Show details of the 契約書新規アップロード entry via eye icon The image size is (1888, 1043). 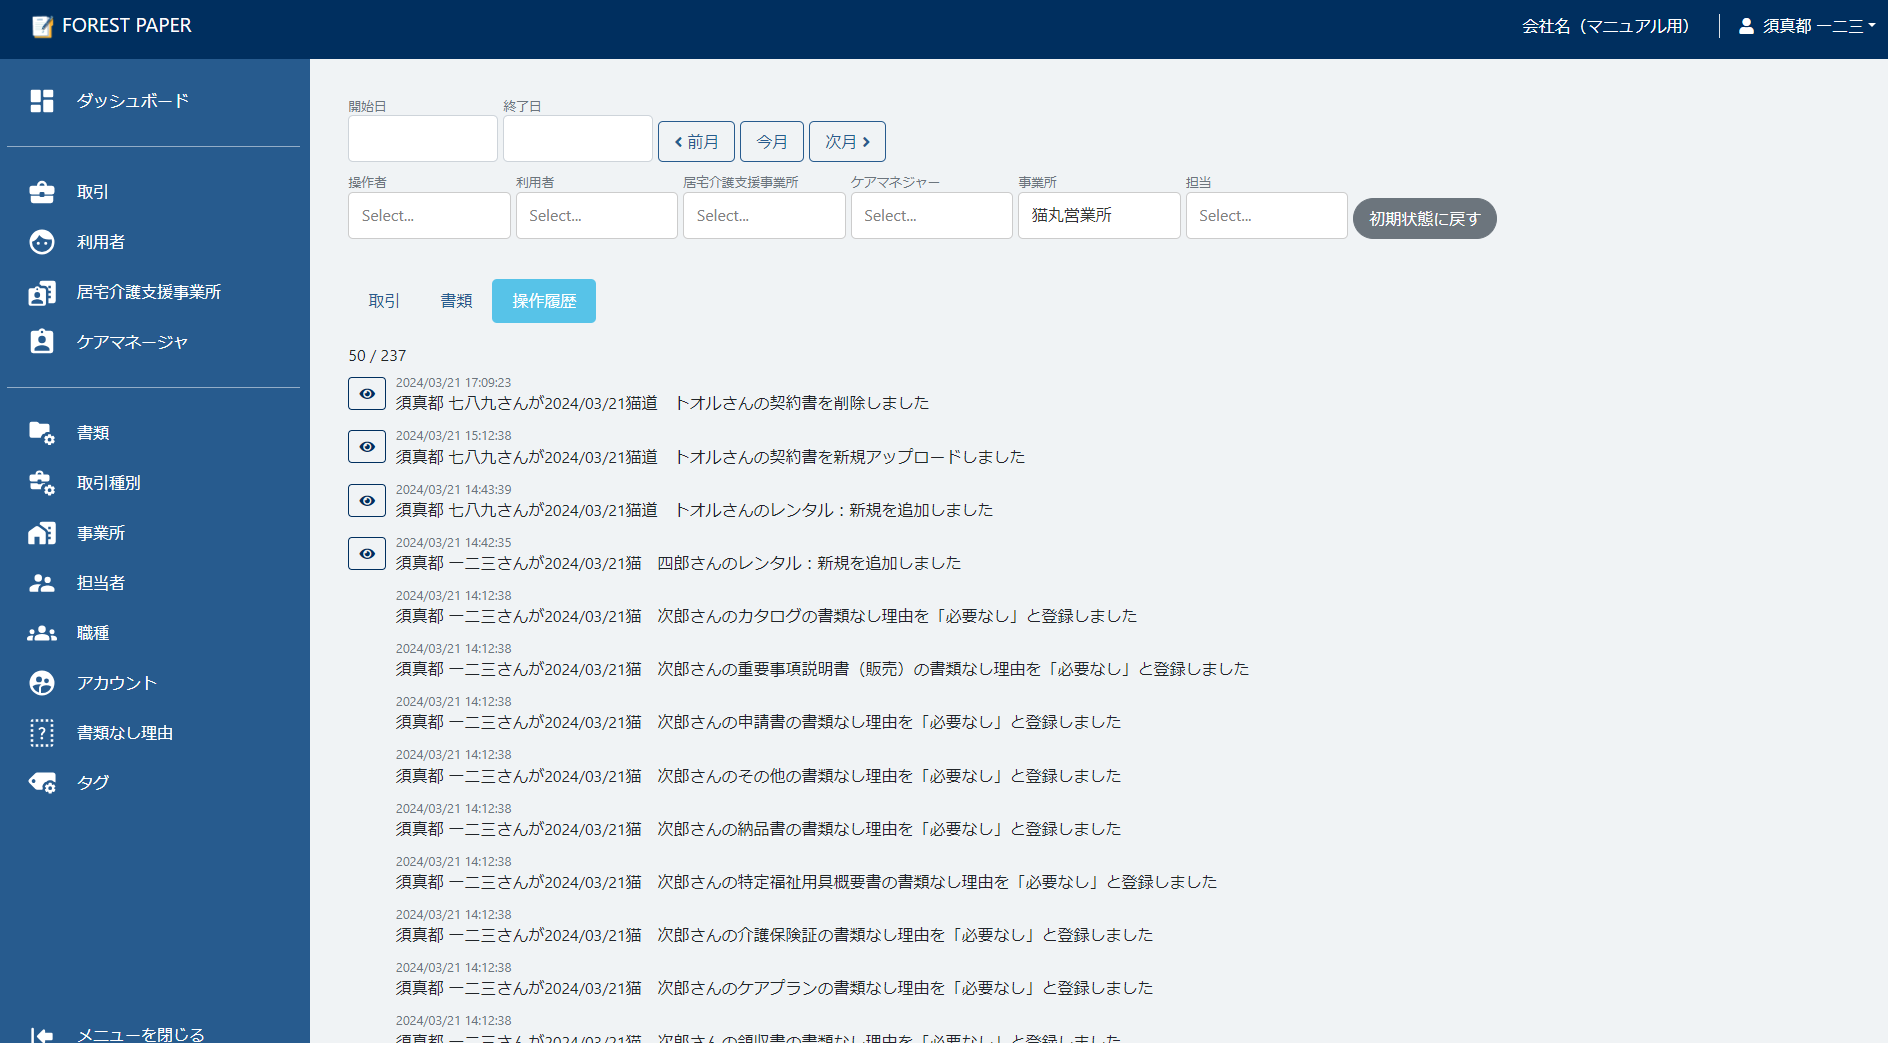(366, 446)
